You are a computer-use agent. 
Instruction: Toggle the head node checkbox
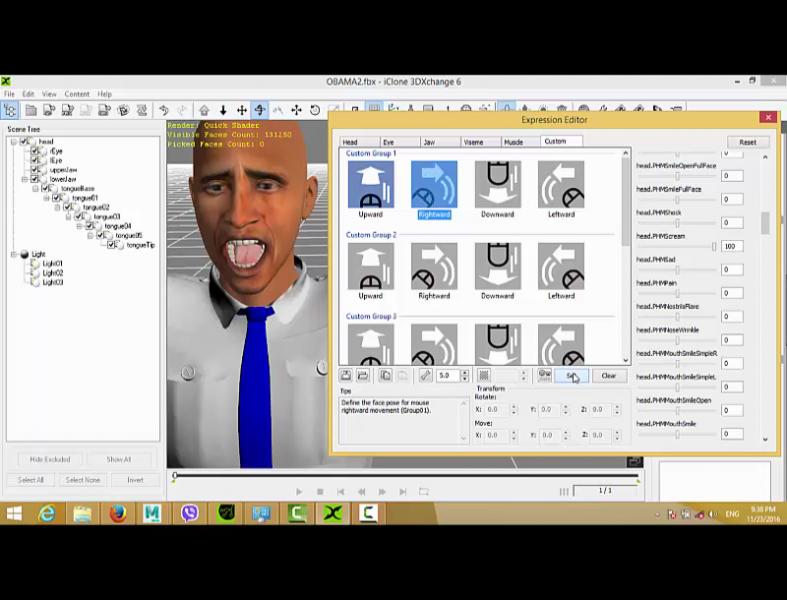click(24, 142)
